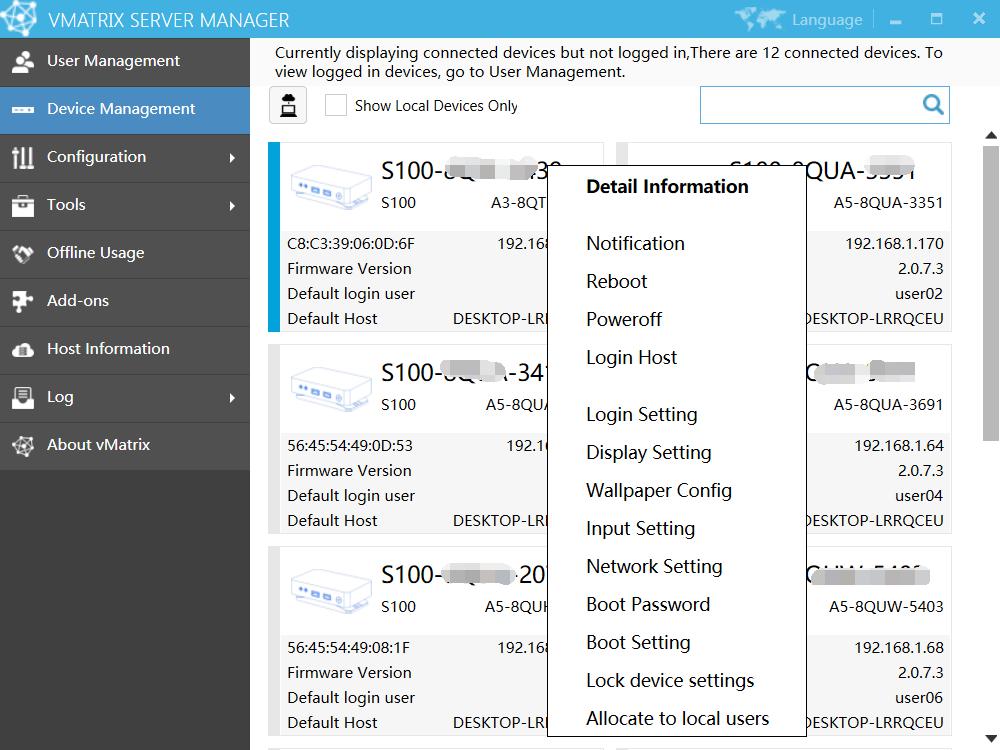Click the scrollbar down arrow

[990, 739]
